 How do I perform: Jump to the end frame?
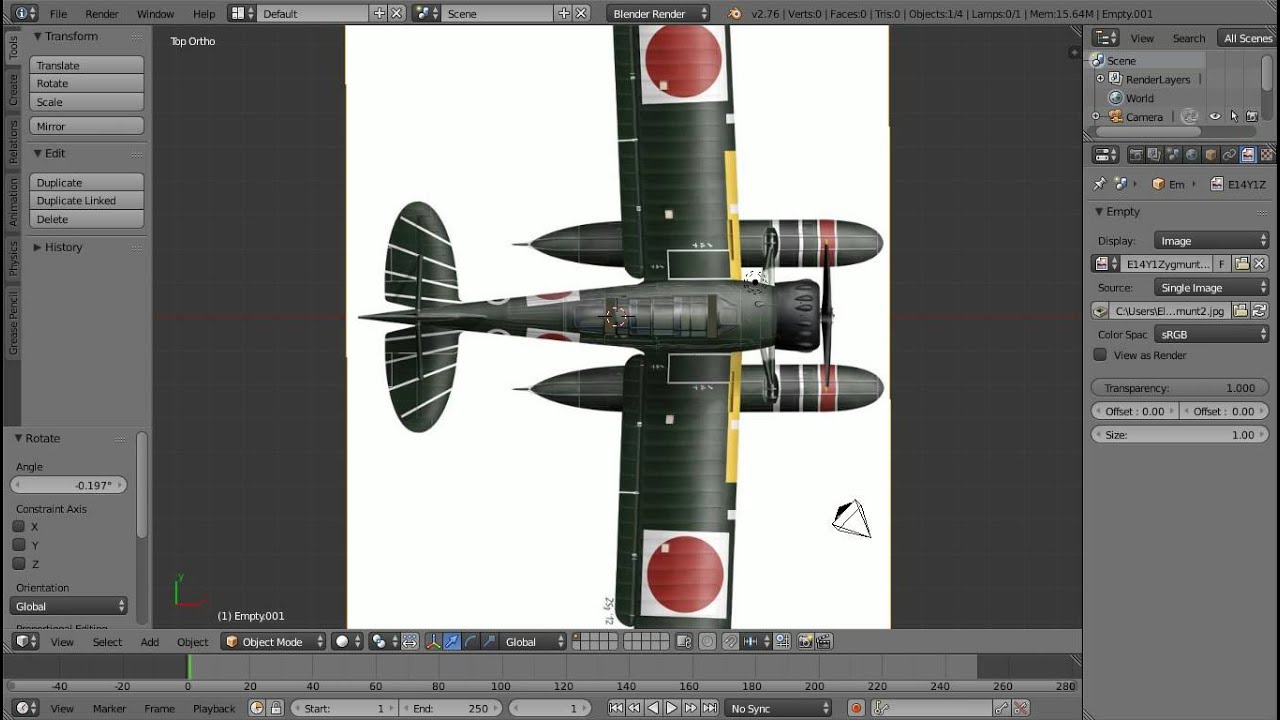(x=710, y=708)
